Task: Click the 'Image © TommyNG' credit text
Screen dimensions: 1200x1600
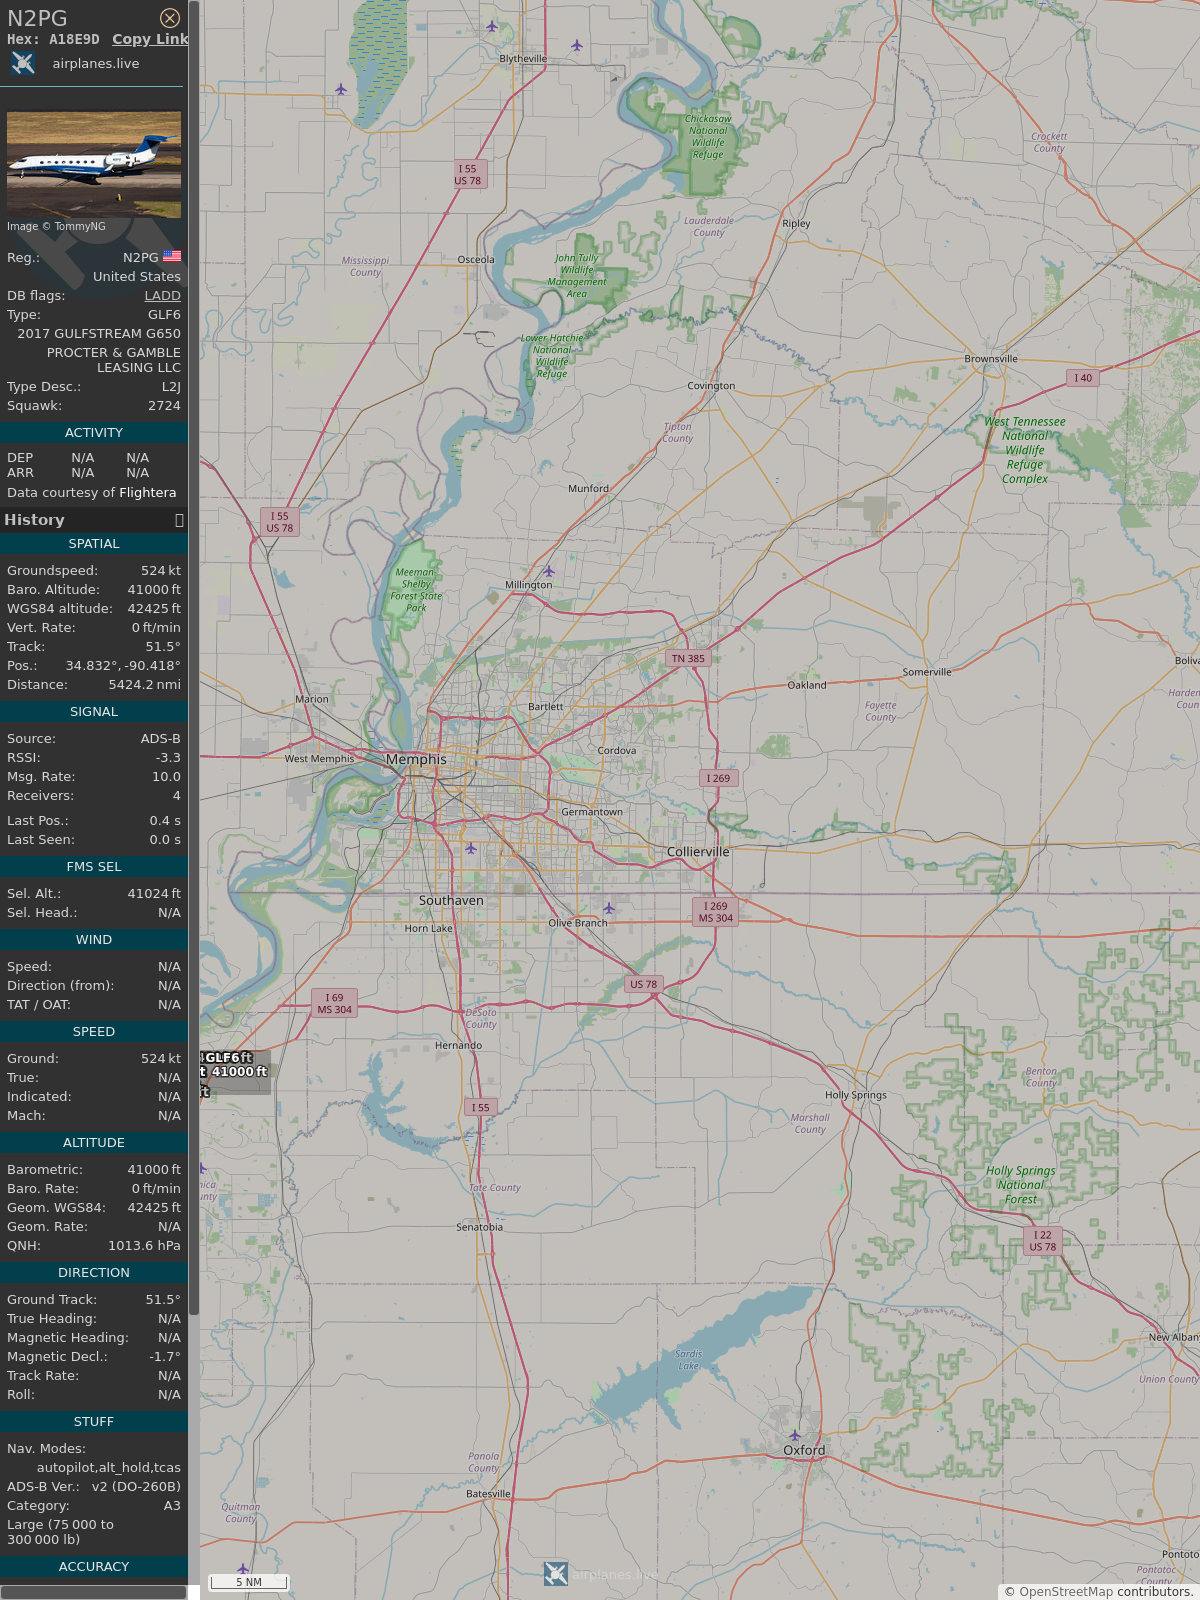Action: [x=56, y=227]
